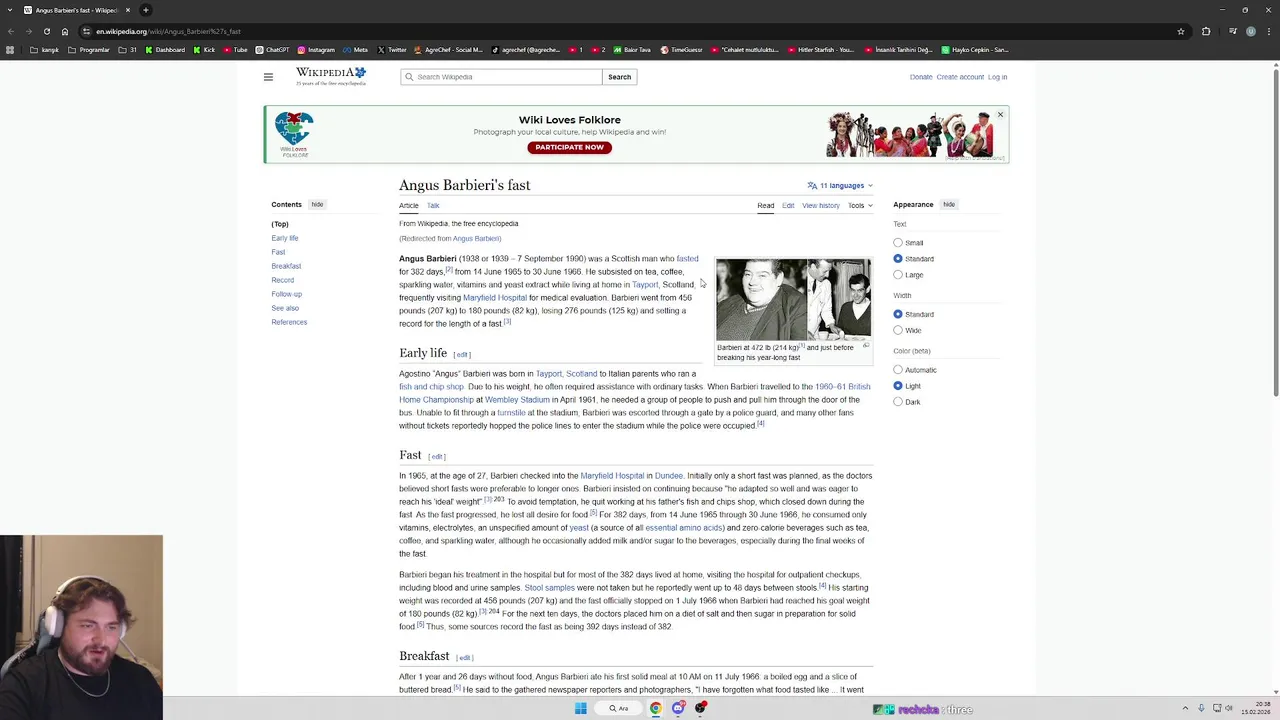The height and width of the screenshot is (720, 1280).
Task: Select Standard width option
Action: 898,314
